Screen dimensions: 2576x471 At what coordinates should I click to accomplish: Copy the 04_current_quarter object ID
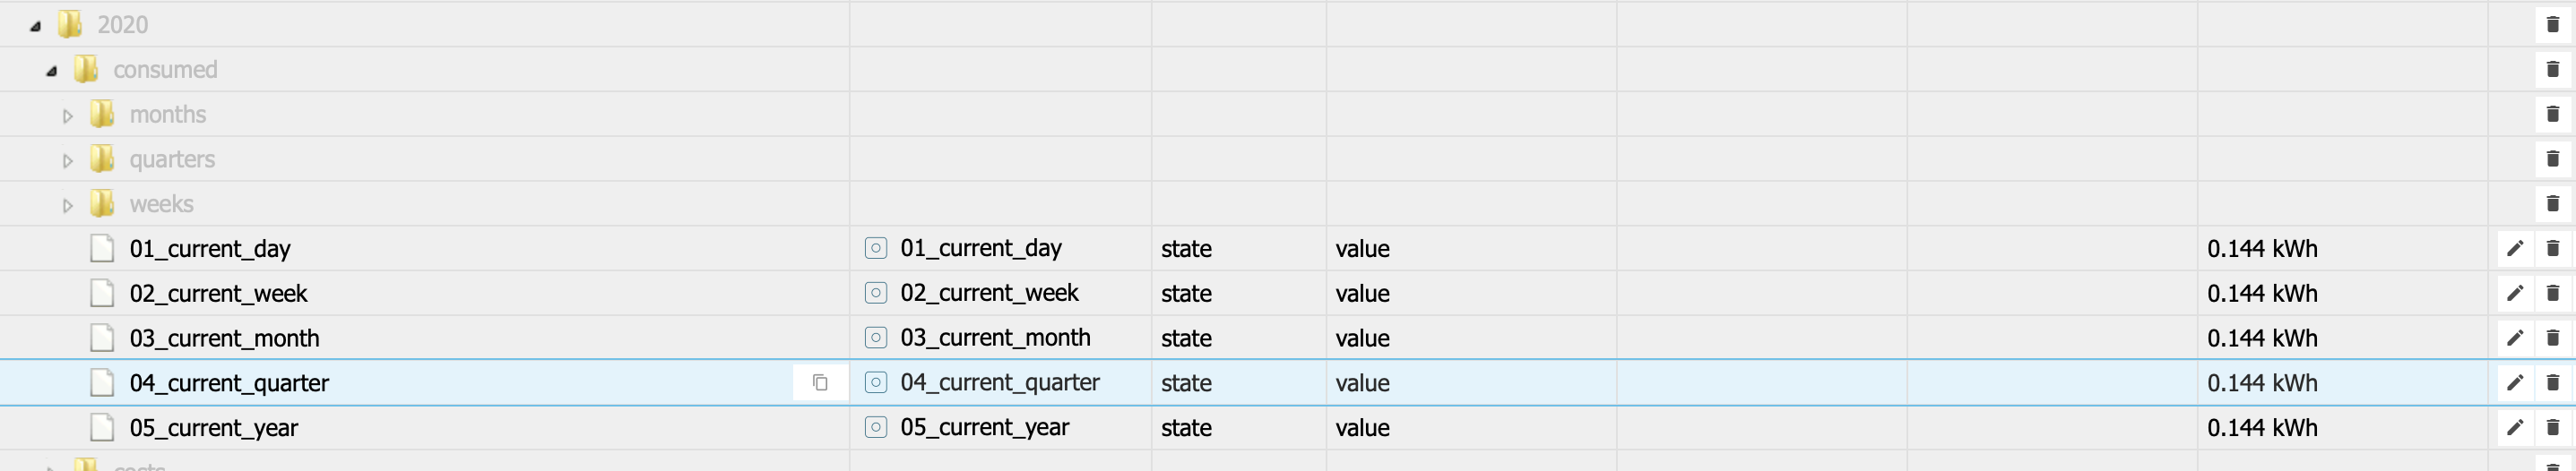pyautogui.click(x=820, y=383)
